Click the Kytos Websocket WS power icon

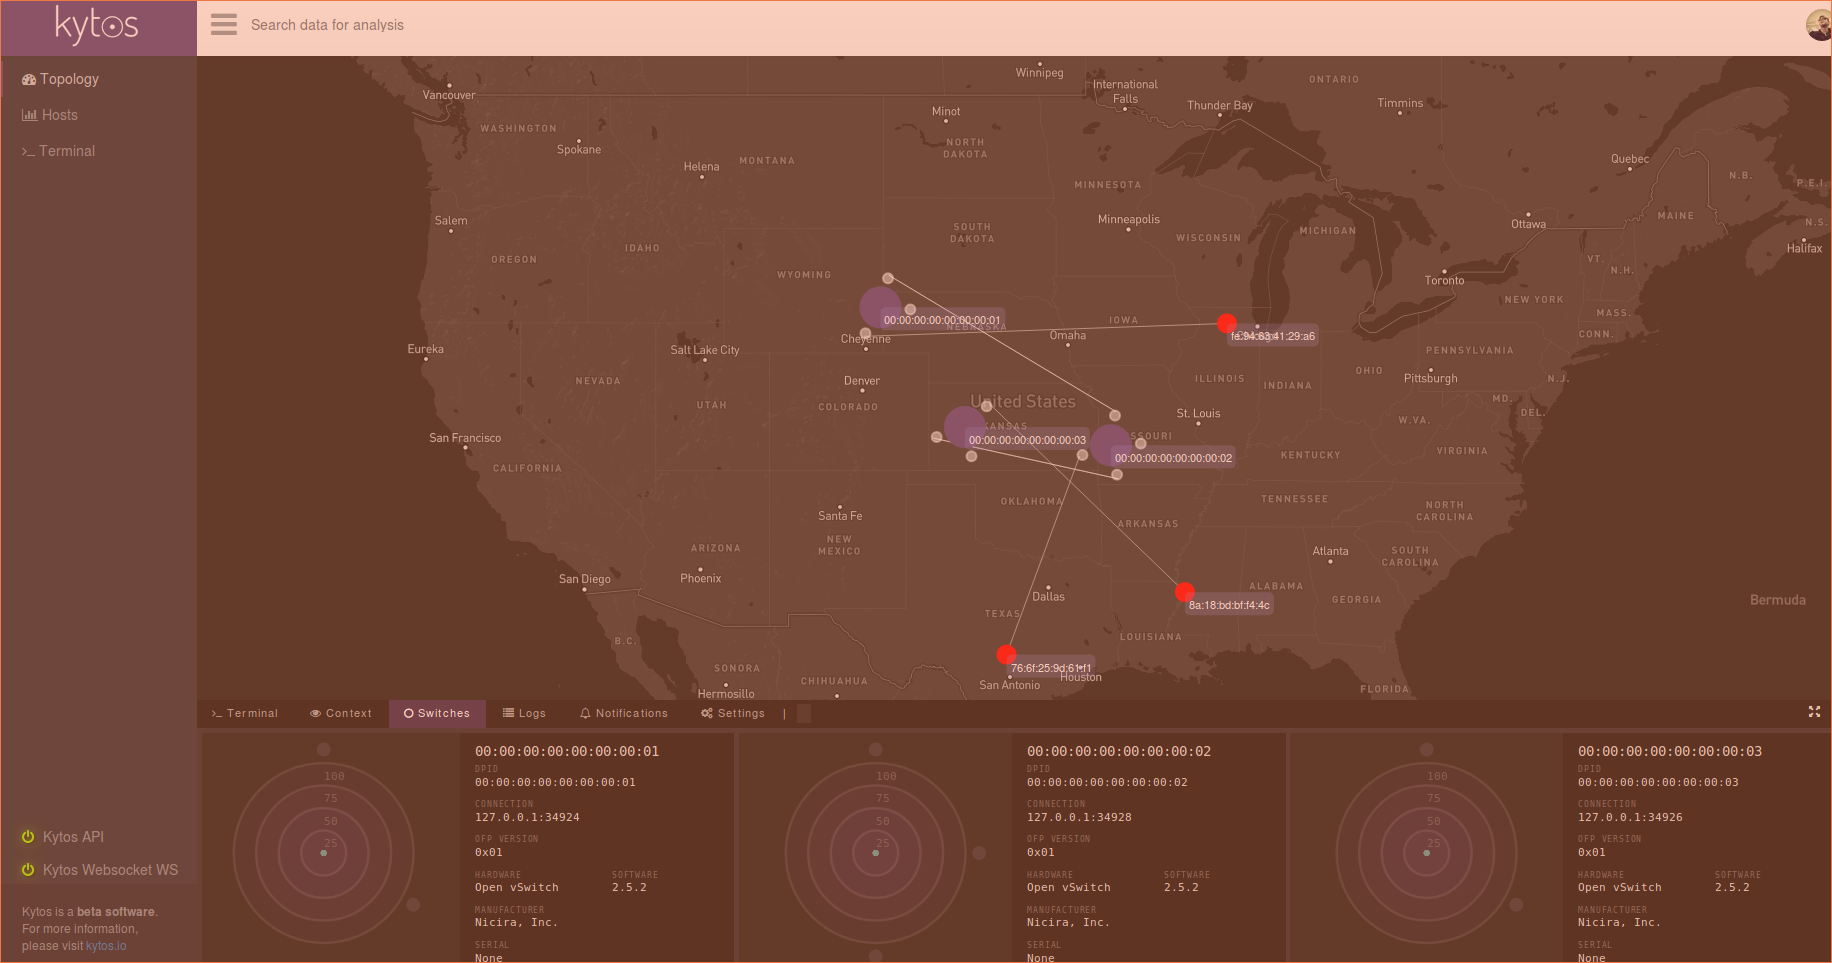[x=28, y=870]
